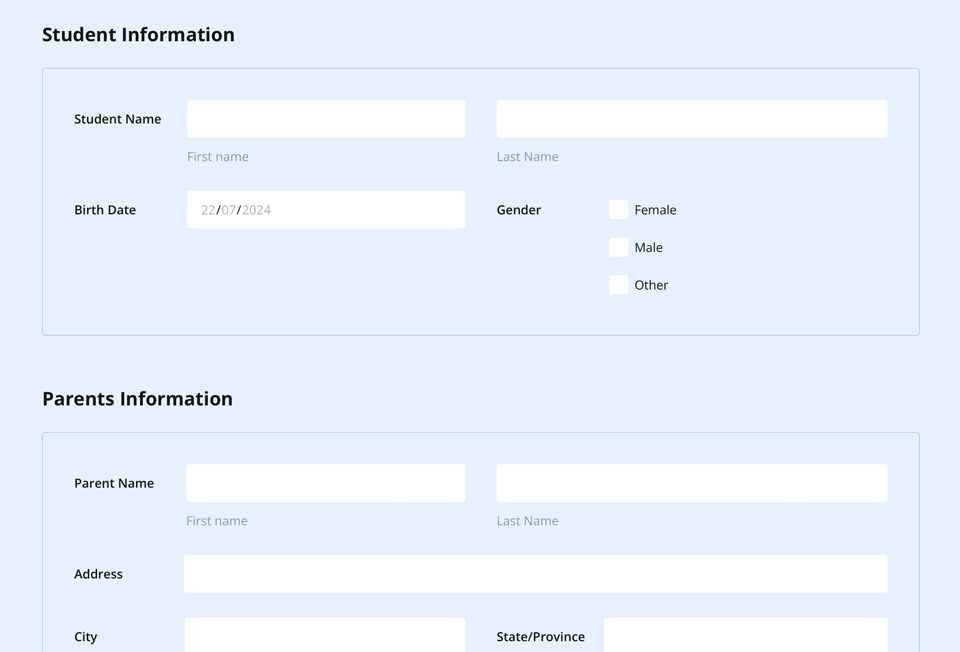Click the "Student Information" section heading
This screenshot has width=960, height=652.
138,34
